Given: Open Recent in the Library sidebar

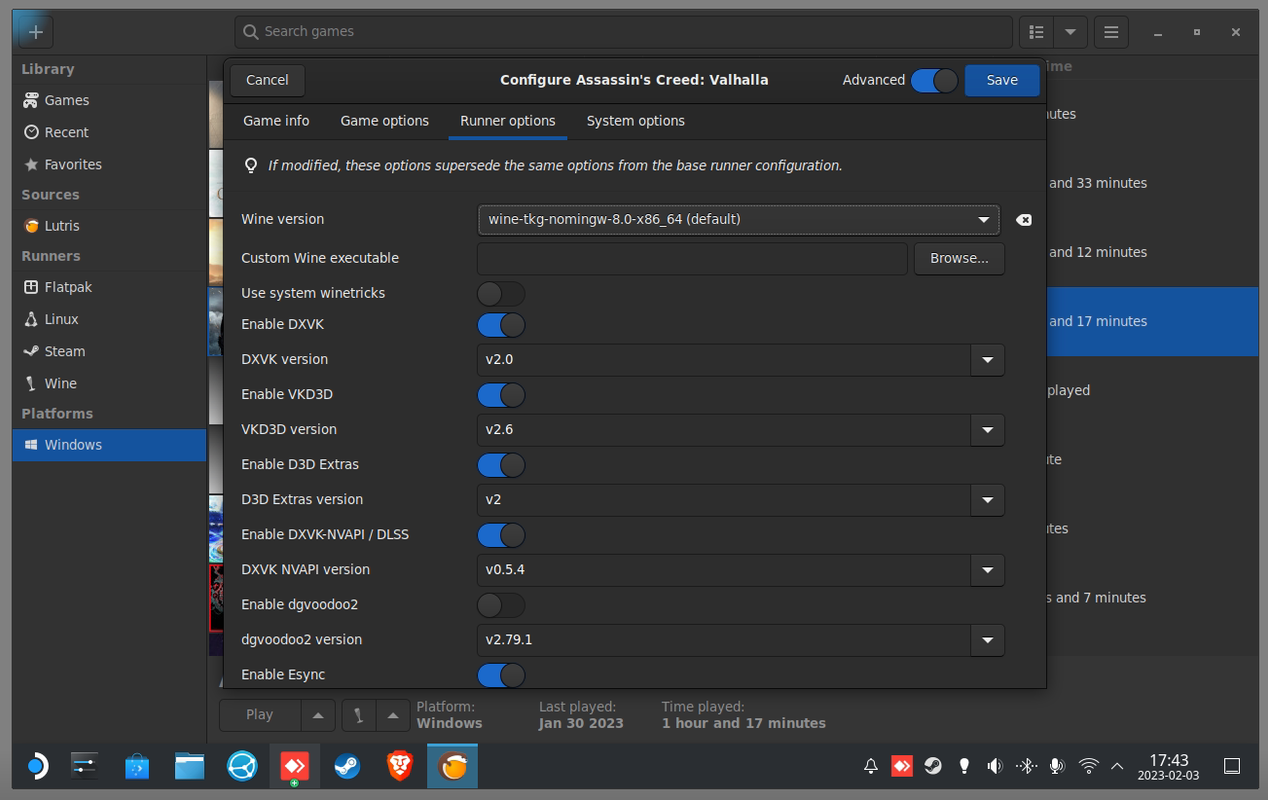Looking at the screenshot, I should 109,132.
